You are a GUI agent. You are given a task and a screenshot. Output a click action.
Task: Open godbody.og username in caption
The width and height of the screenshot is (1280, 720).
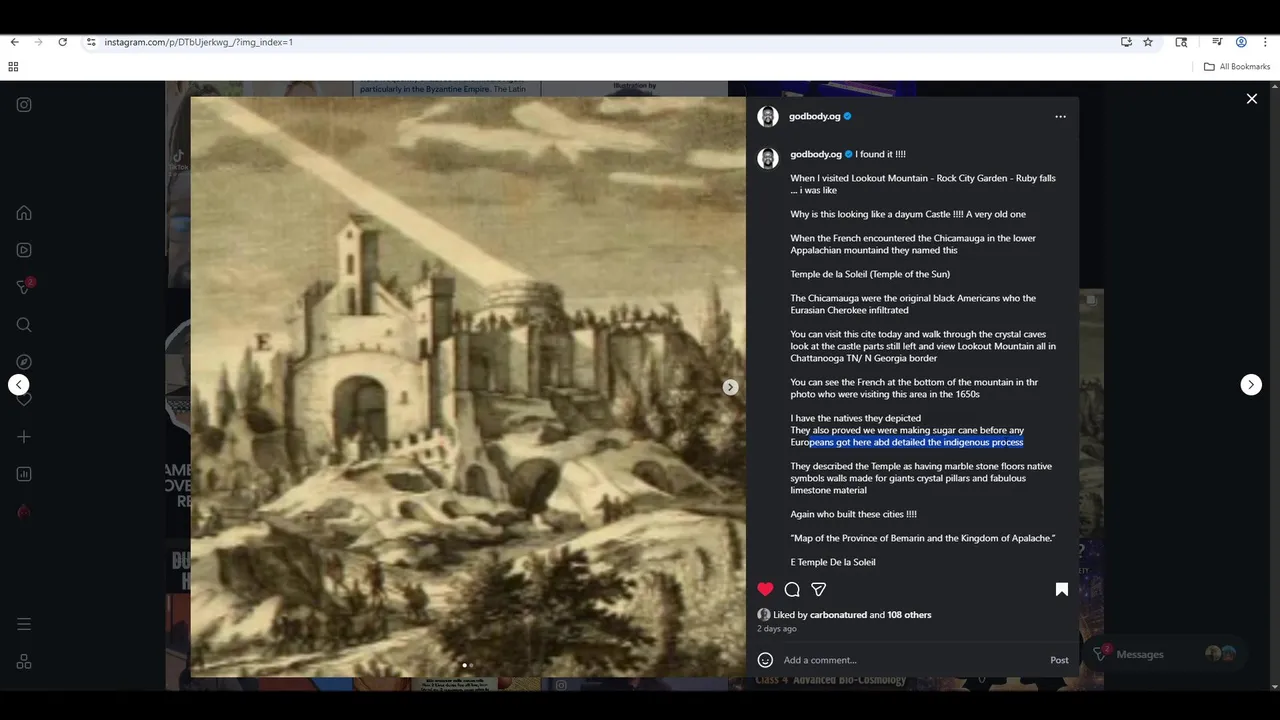pos(816,154)
